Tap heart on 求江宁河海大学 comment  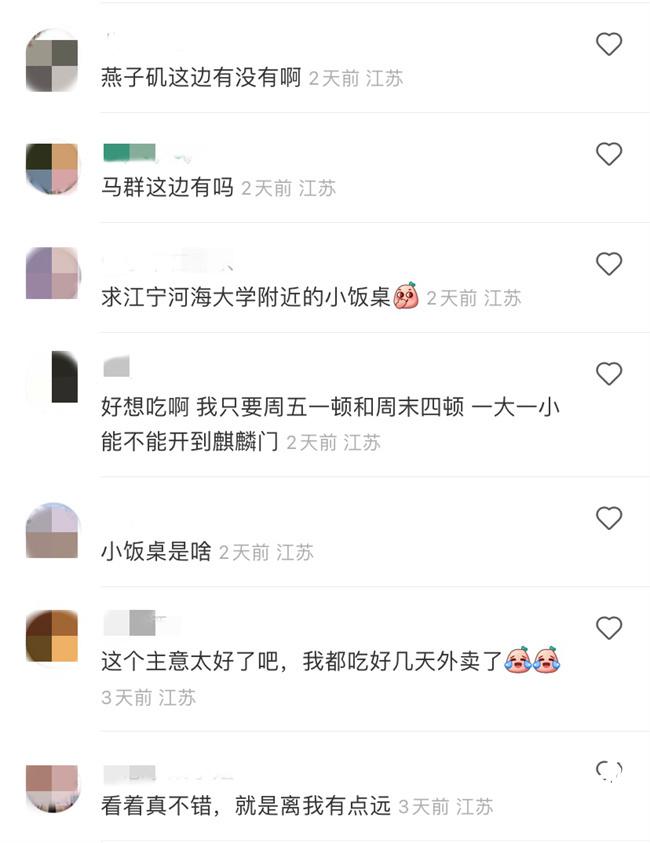click(609, 263)
